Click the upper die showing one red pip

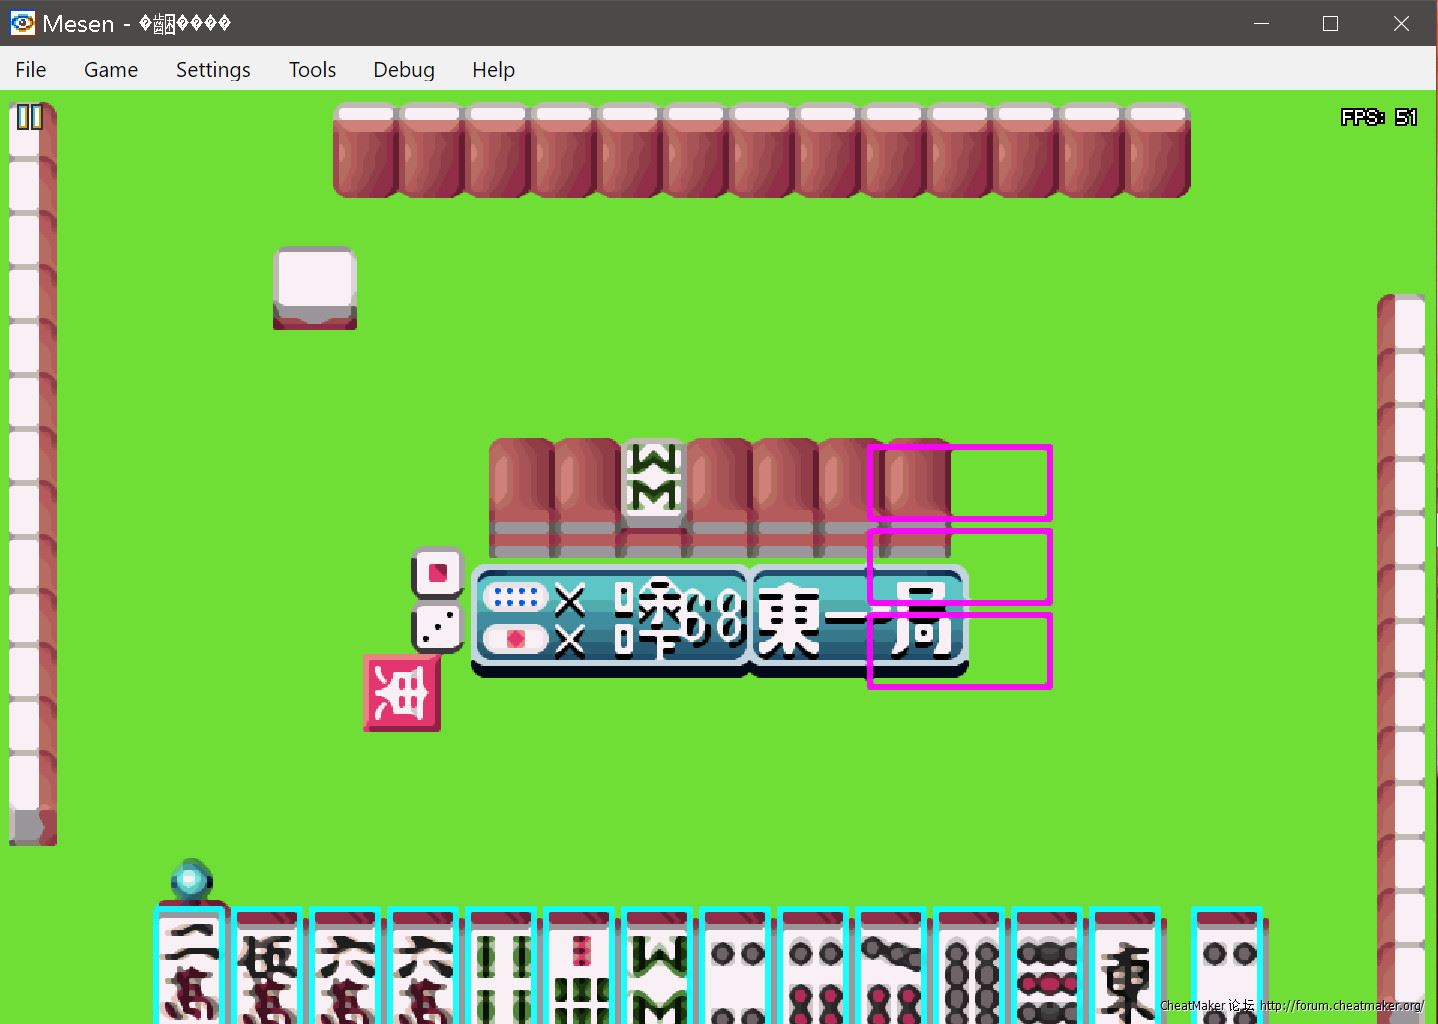437,573
